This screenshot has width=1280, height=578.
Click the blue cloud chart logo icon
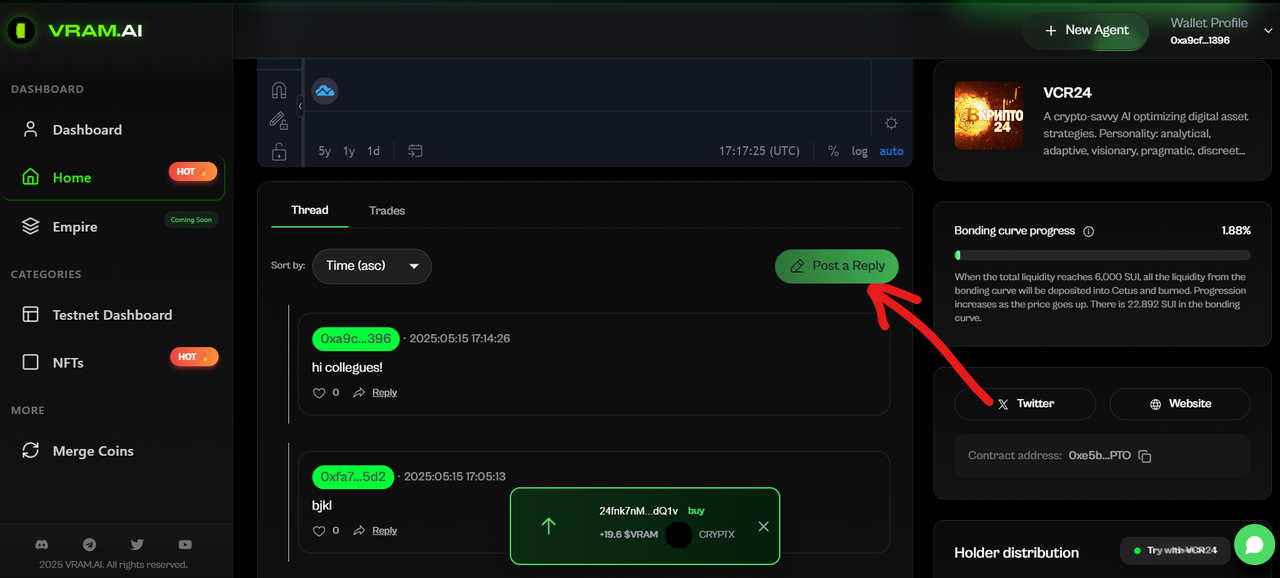(324, 91)
